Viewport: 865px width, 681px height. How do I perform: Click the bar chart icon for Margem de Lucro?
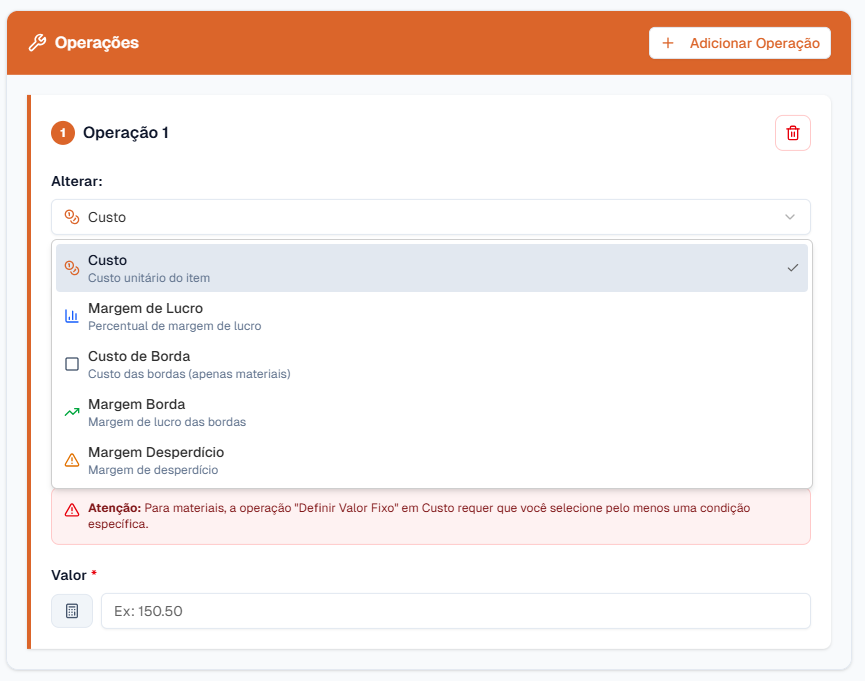(x=72, y=316)
